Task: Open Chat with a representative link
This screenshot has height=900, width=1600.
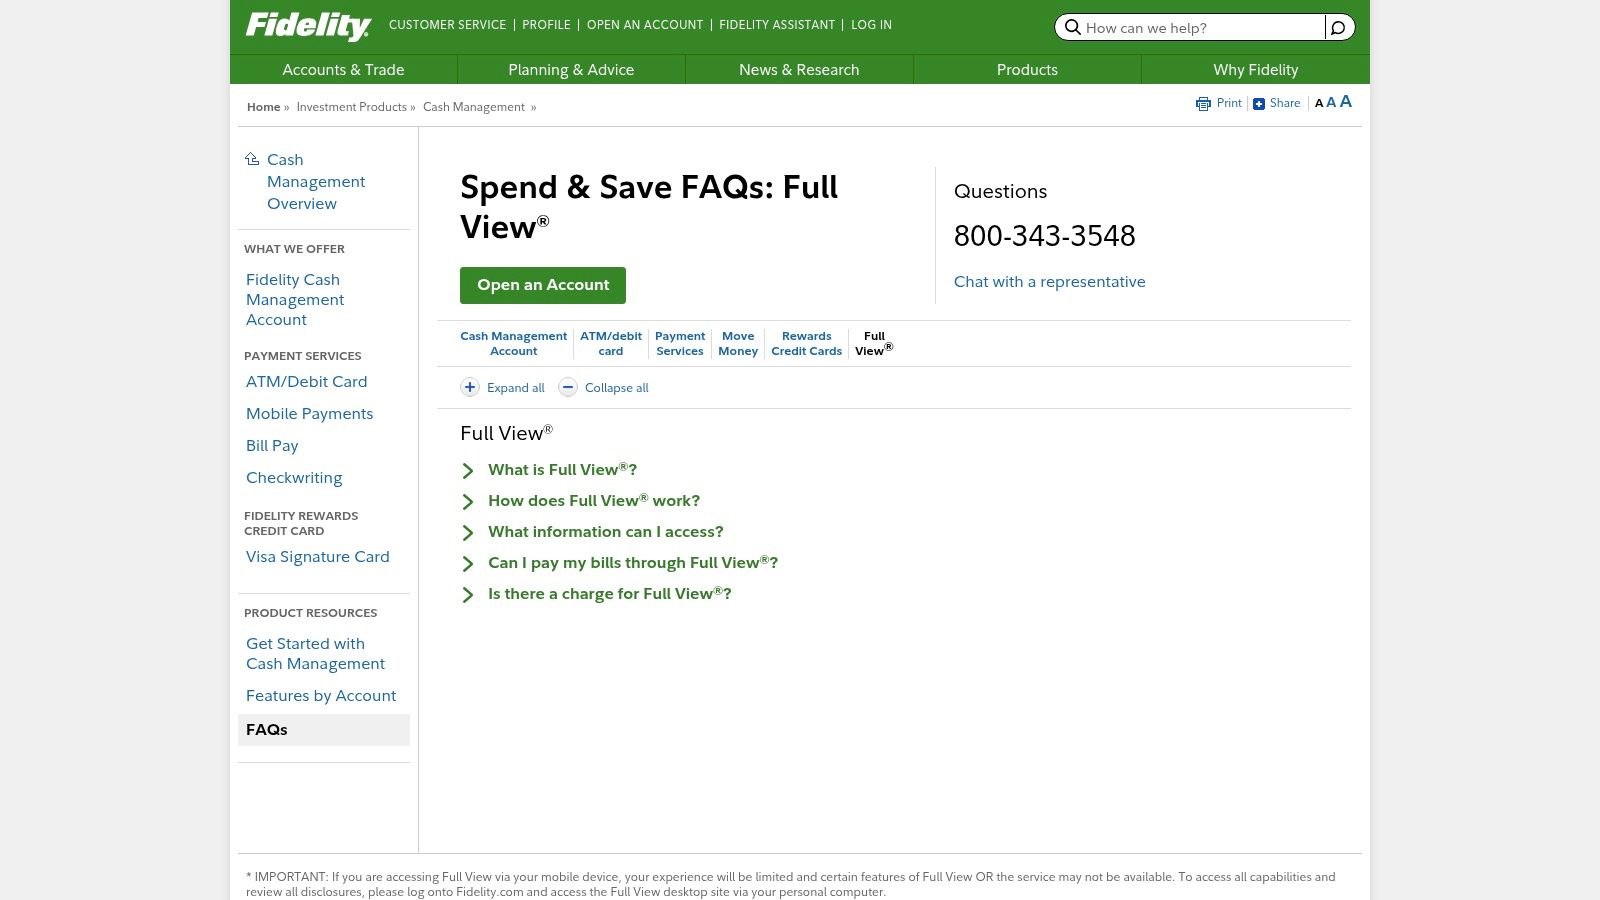Action: tap(1049, 282)
